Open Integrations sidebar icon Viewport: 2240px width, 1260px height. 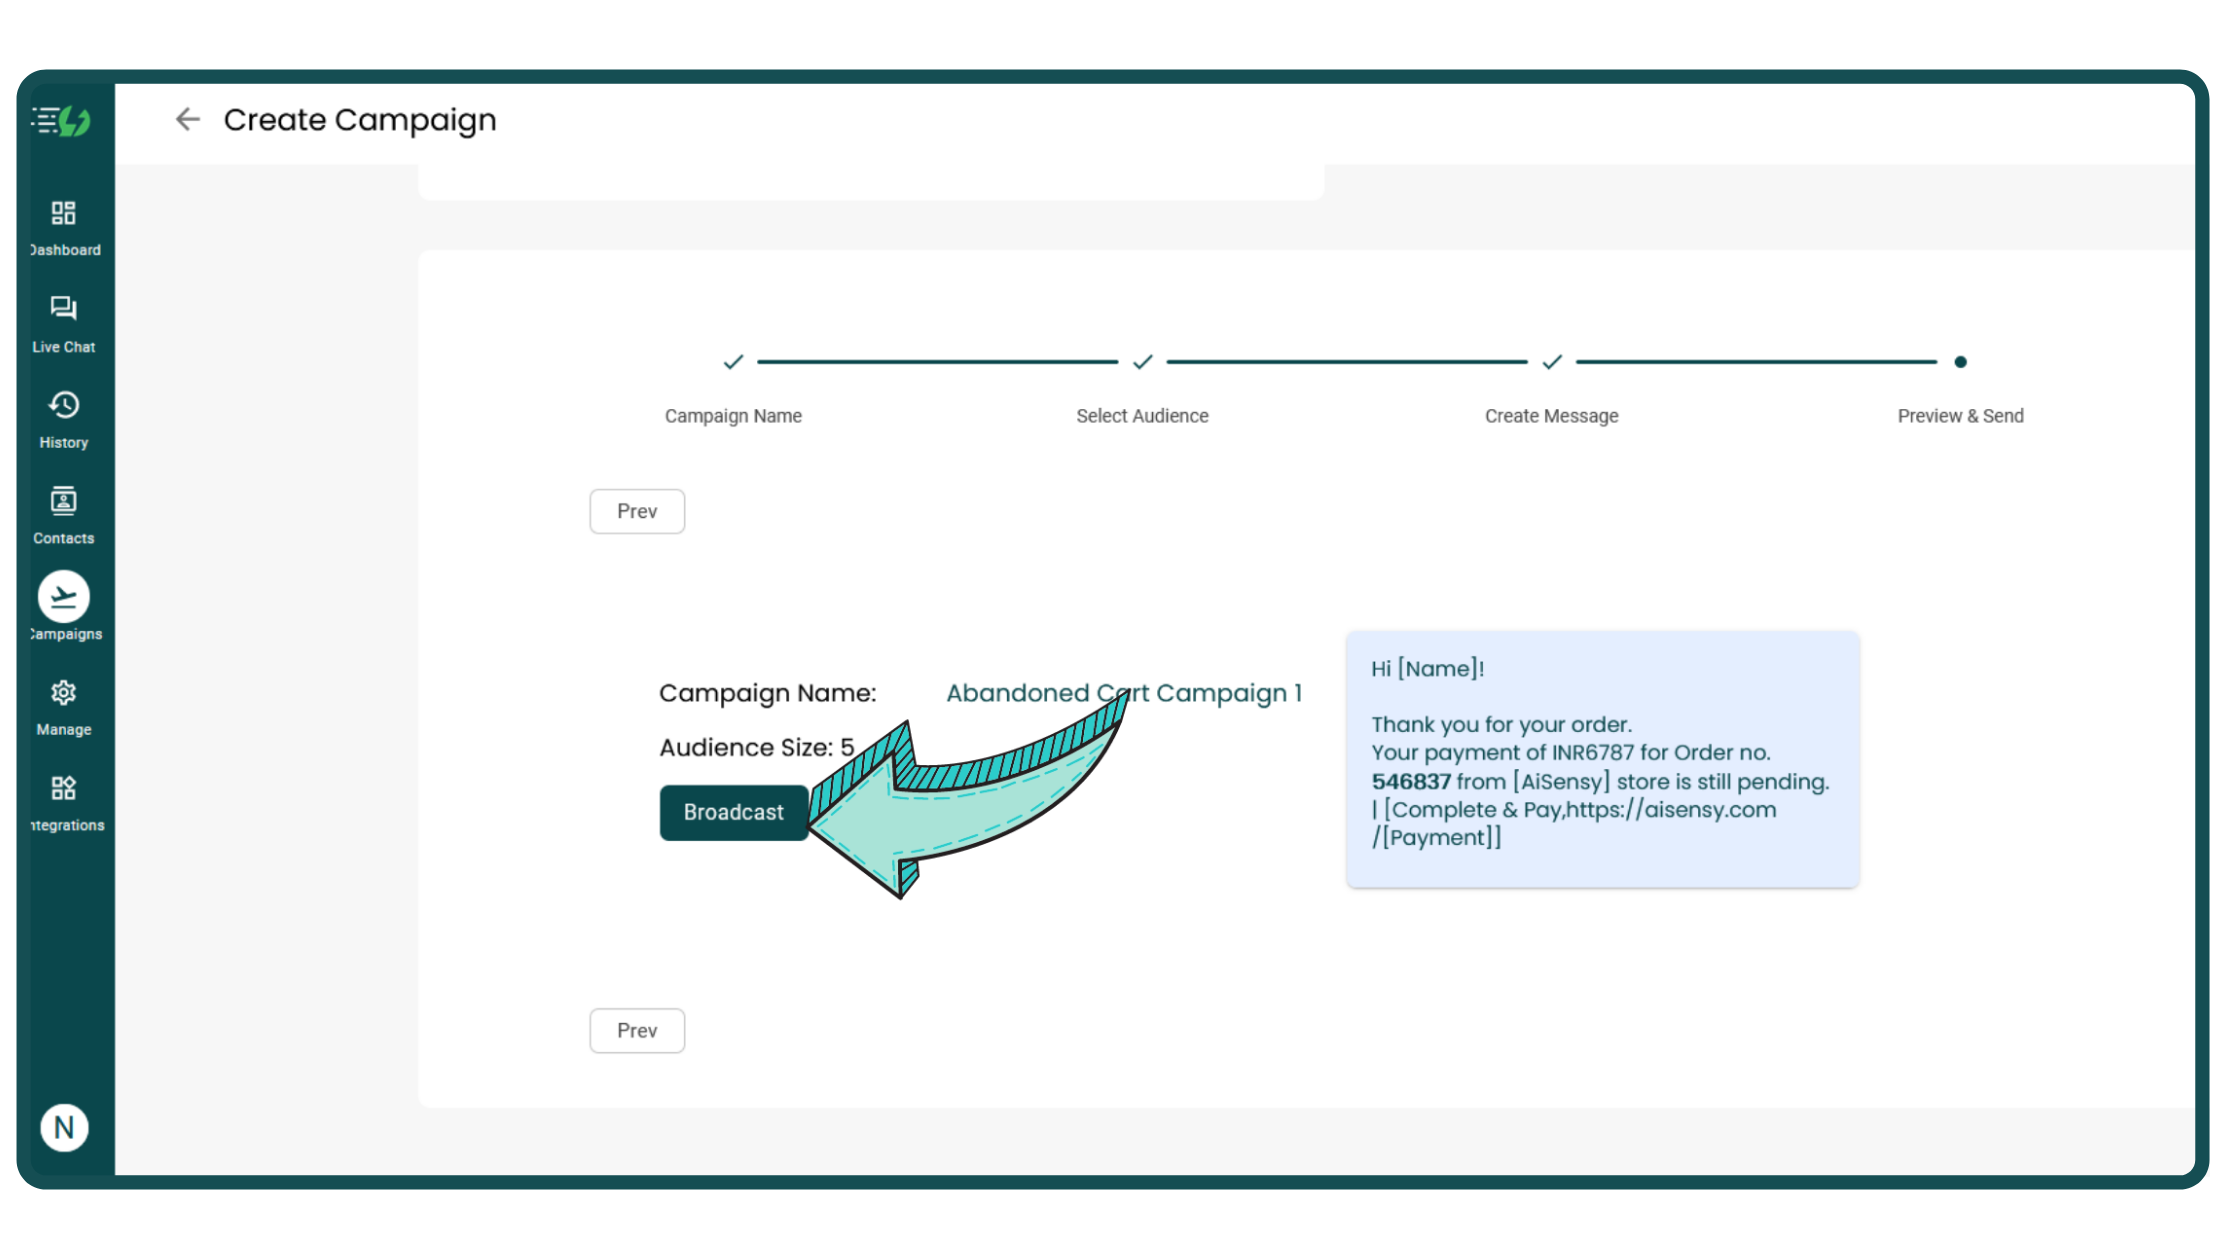(63, 789)
